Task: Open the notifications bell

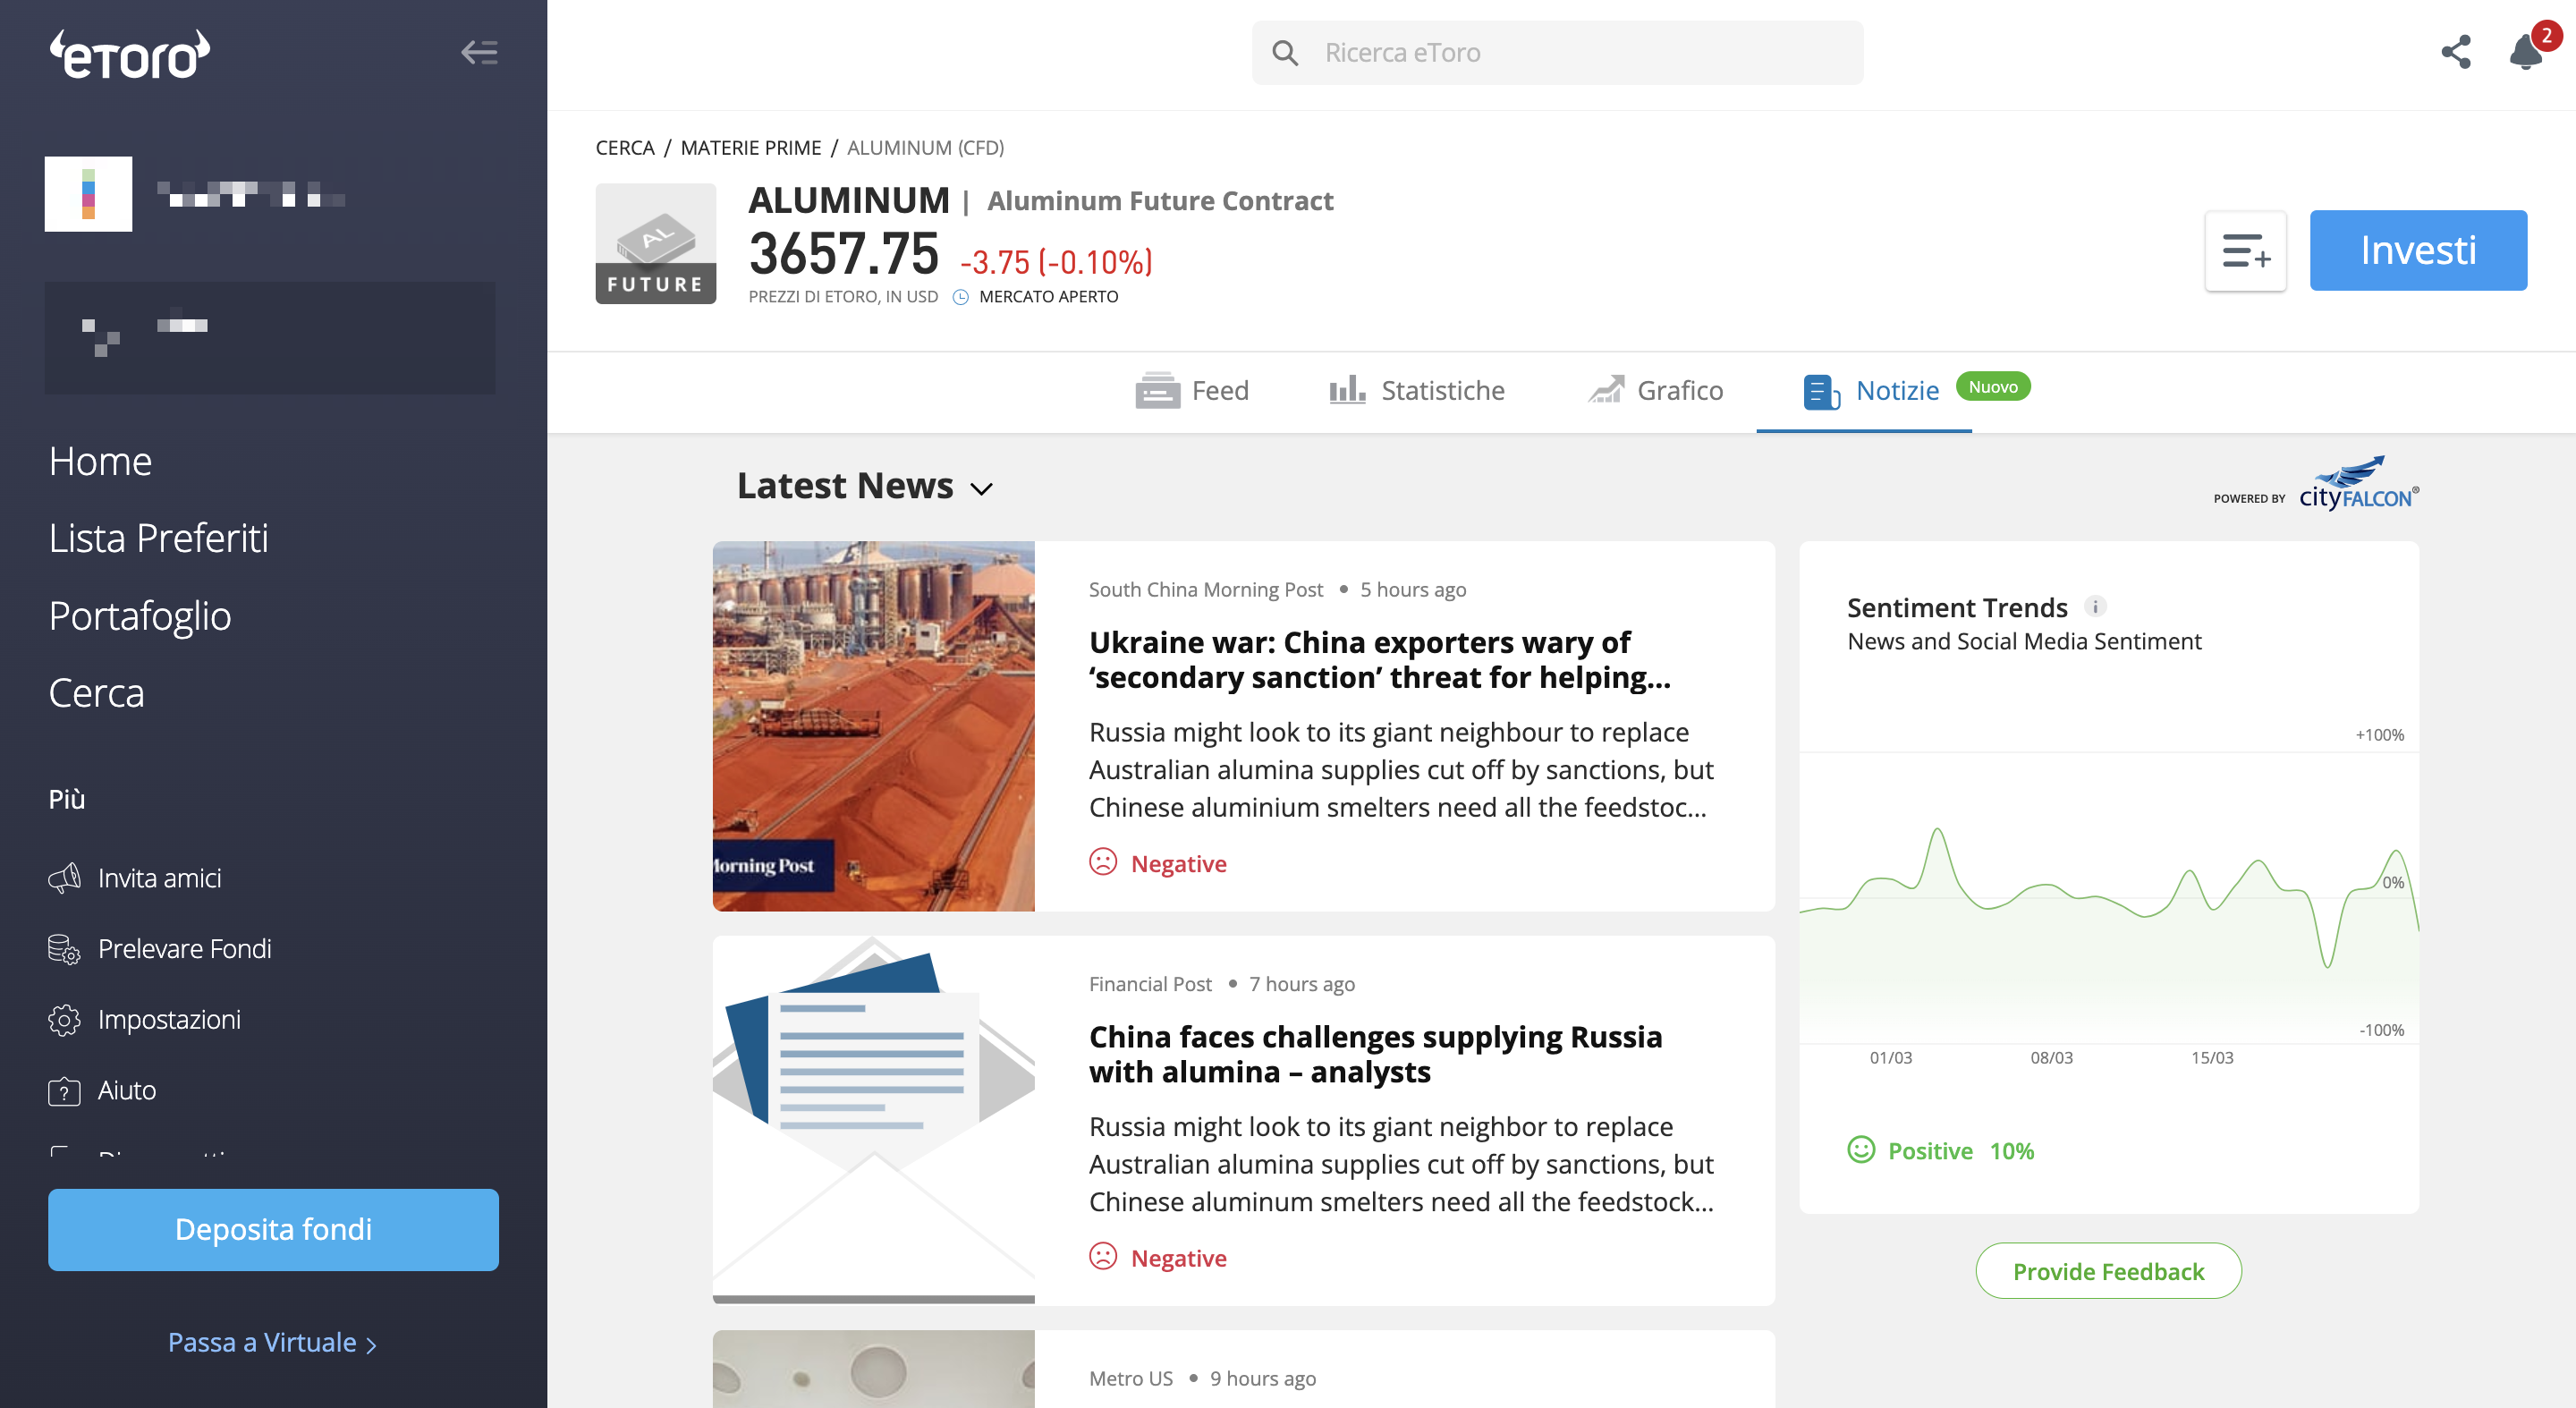Action: [x=2525, y=52]
